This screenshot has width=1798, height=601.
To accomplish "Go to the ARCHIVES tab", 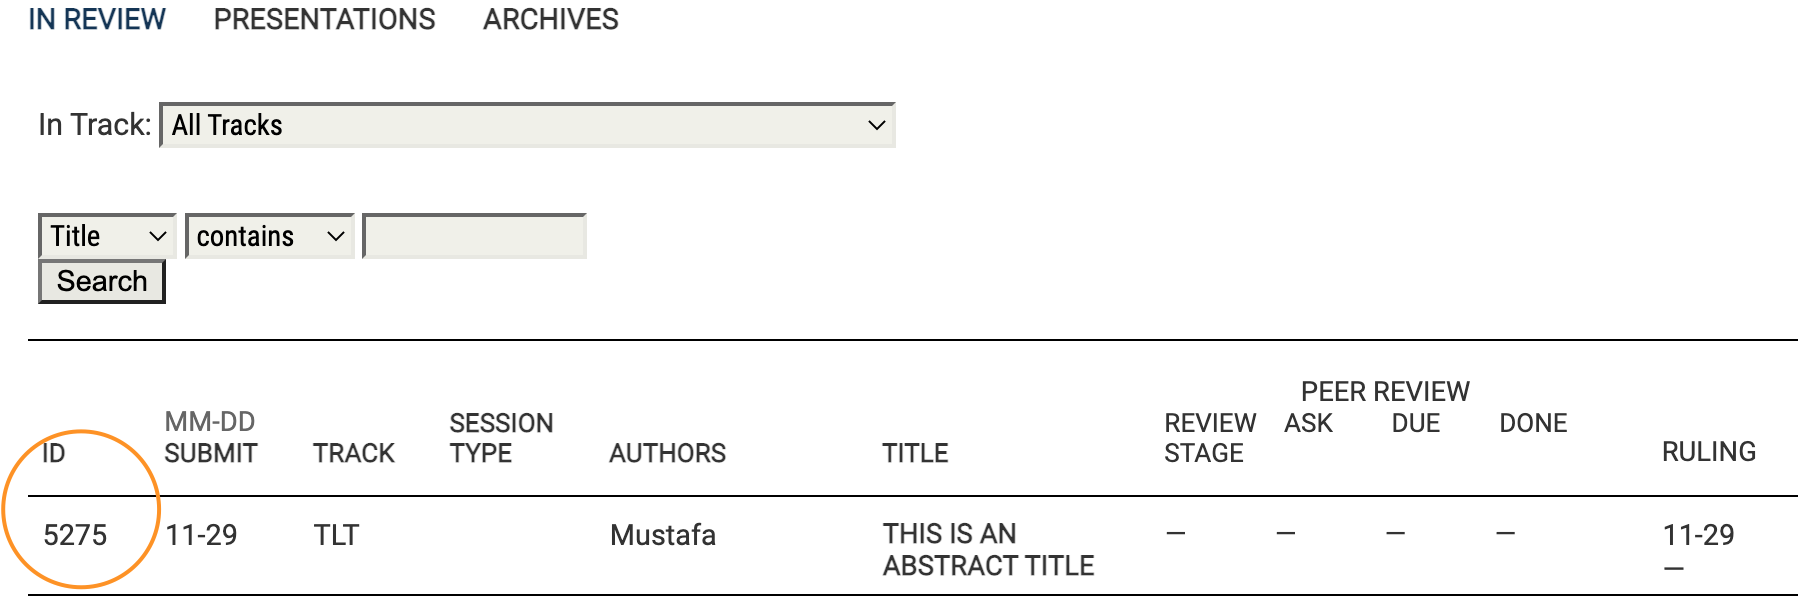I will pyautogui.click(x=550, y=19).
